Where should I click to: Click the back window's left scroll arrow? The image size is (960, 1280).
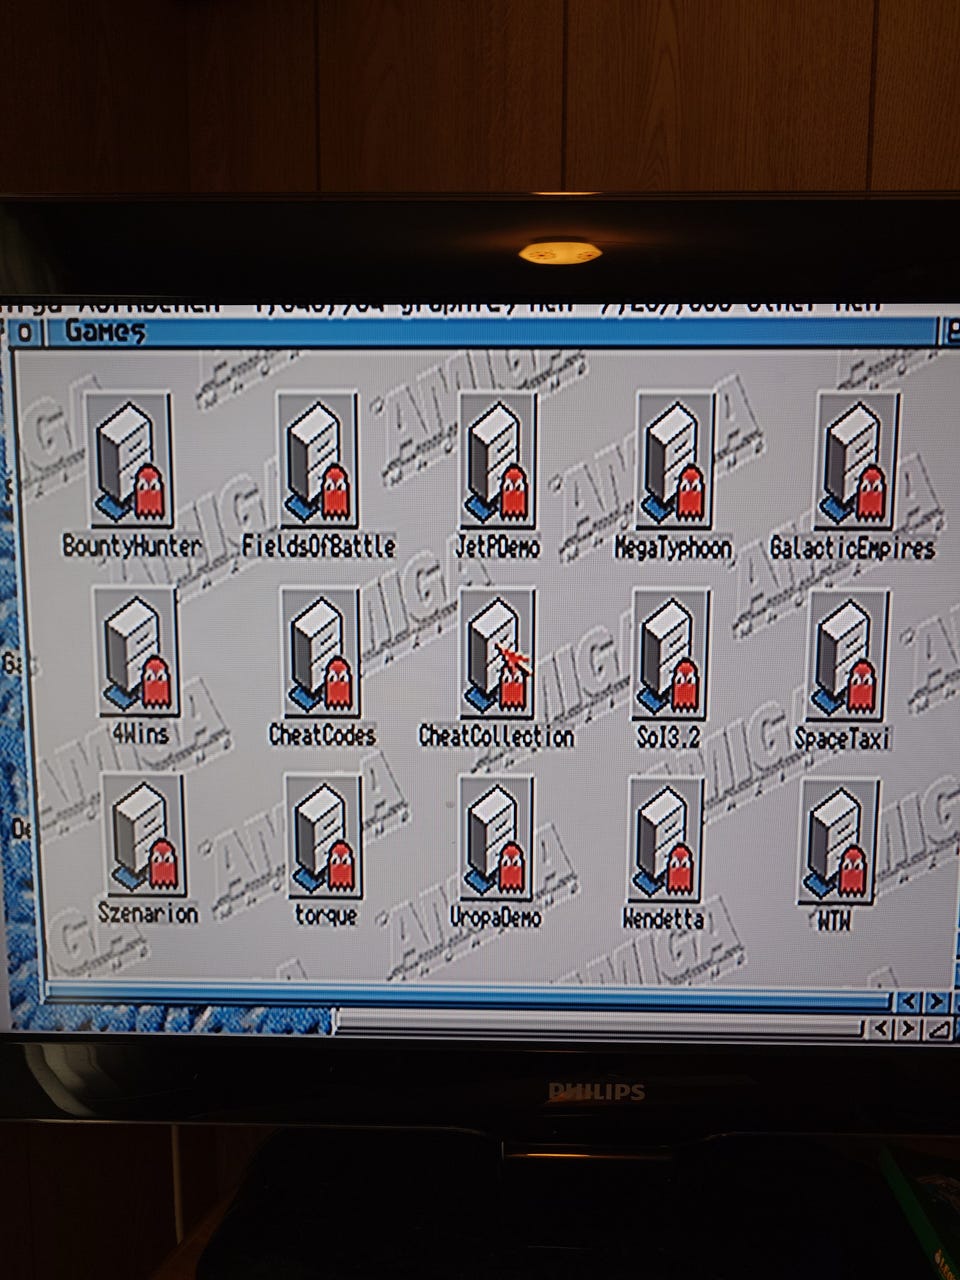879,1028
